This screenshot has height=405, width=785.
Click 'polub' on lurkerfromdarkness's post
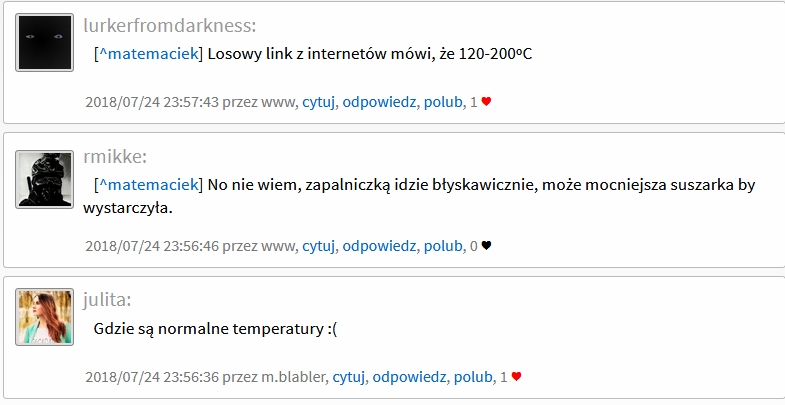pyautogui.click(x=443, y=101)
